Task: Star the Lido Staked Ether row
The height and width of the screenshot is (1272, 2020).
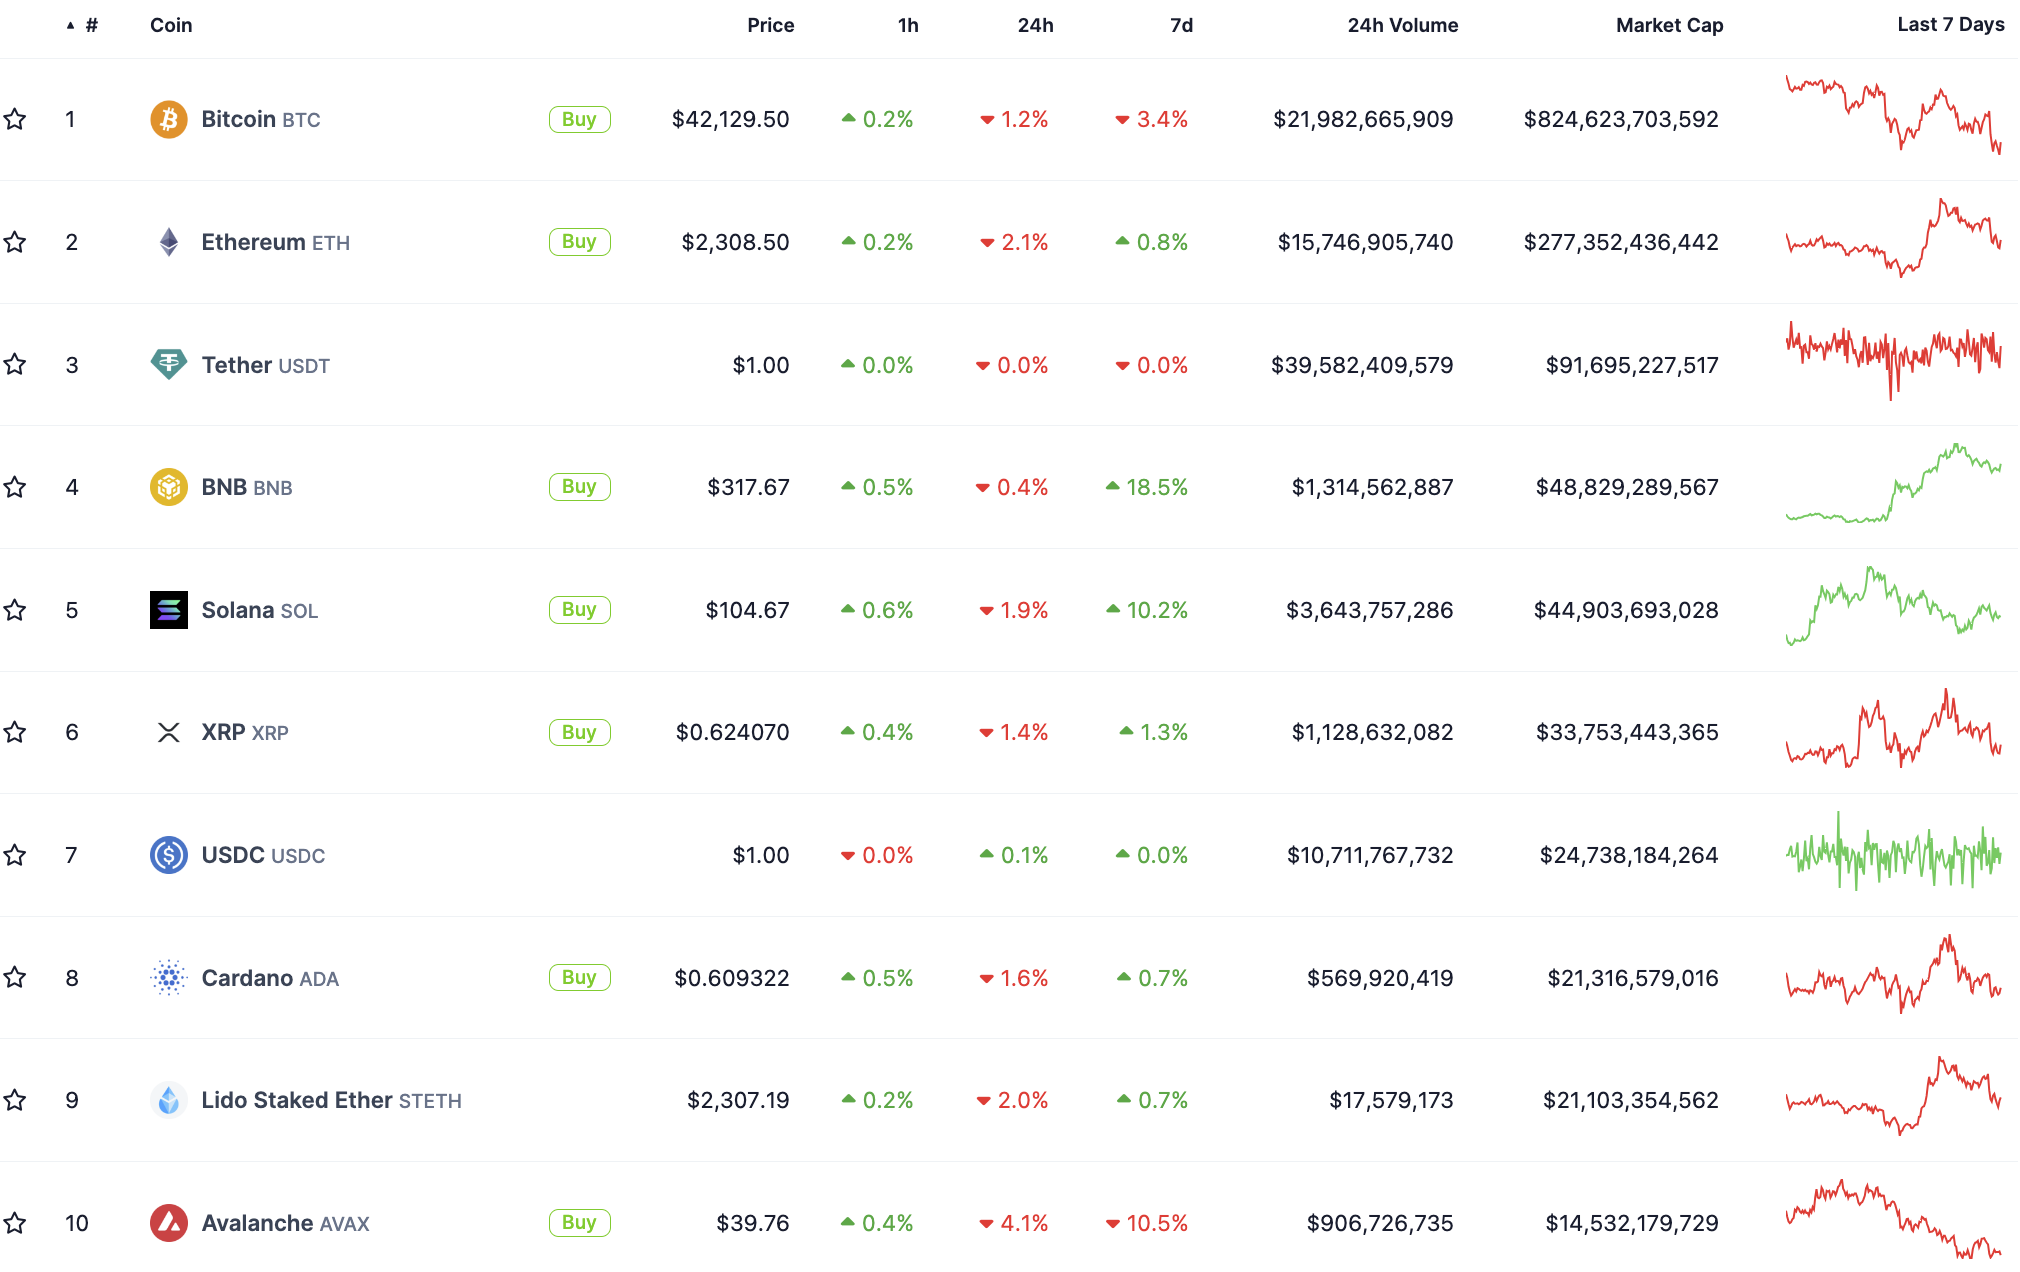Action: pos(15,1100)
